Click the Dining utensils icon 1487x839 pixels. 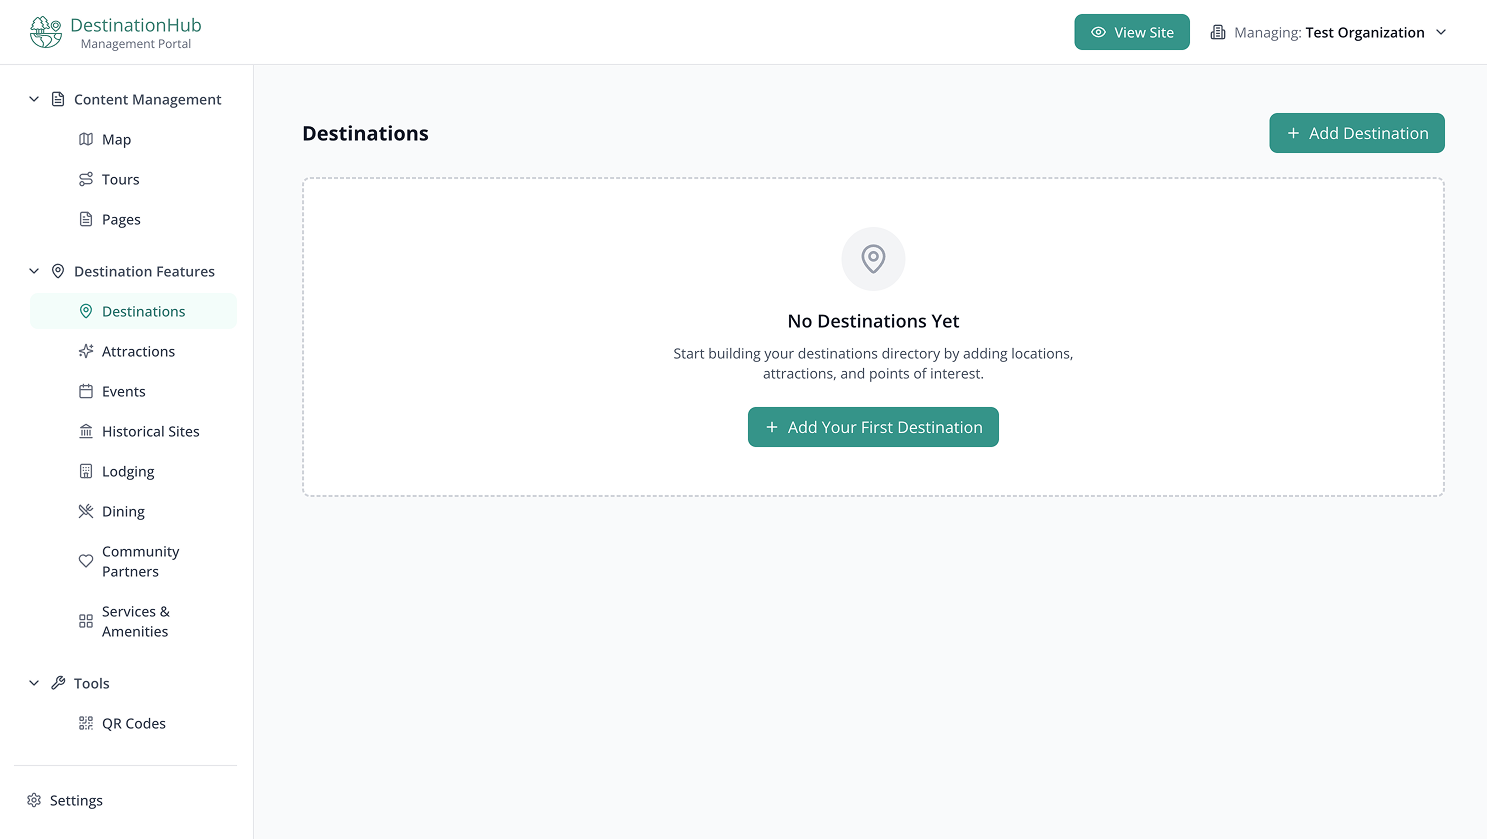pyautogui.click(x=86, y=512)
